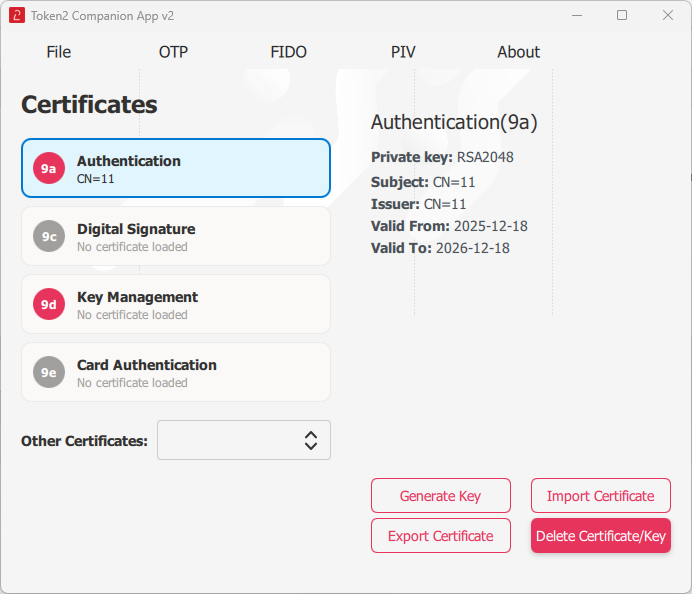The image size is (692, 594).
Task: Expand the Other Certificates dropdown
Action: coord(244,440)
